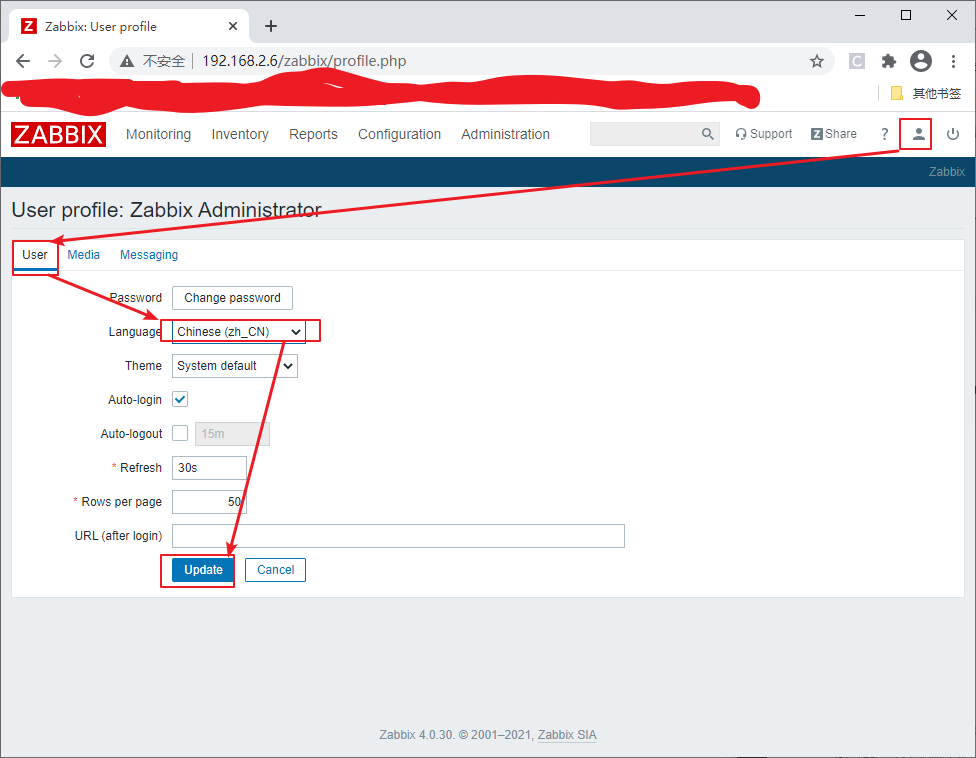The width and height of the screenshot is (976, 758).
Task: Open the Theme dropdown
Action: (235, 366)
